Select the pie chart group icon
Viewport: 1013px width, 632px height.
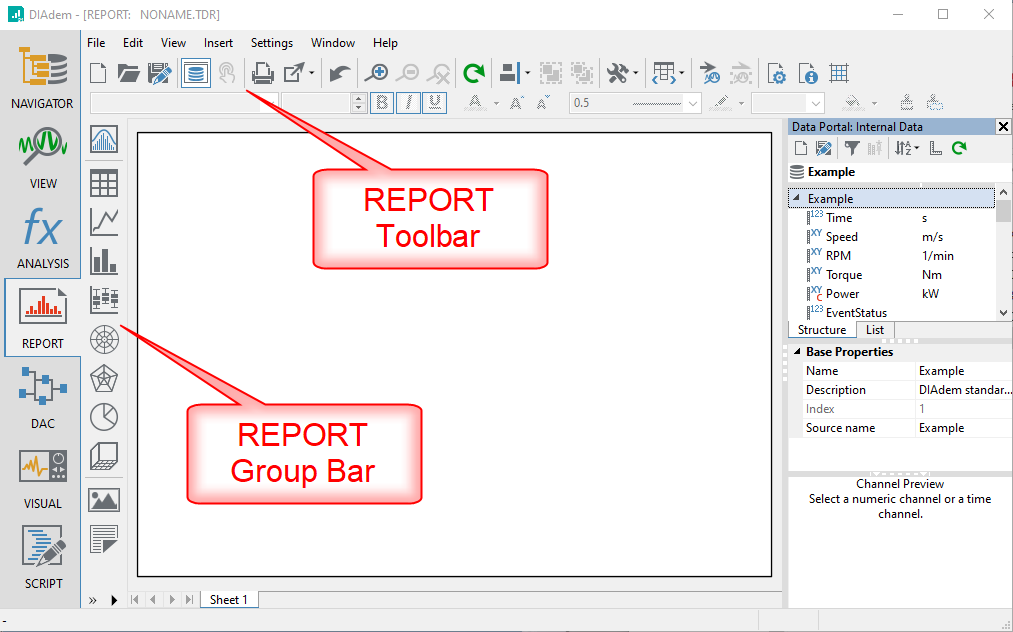coord(104,416)
